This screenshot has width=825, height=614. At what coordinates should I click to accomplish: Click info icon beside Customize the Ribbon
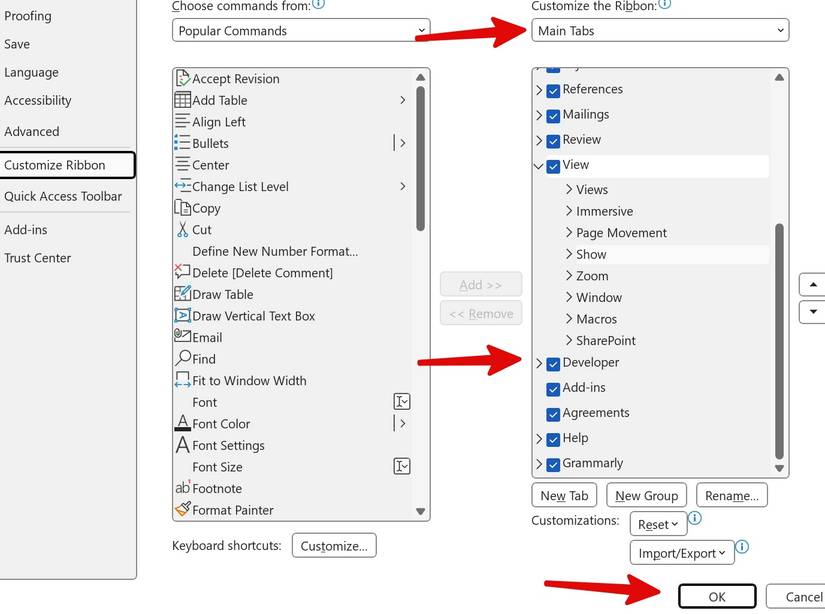[665, 4]
